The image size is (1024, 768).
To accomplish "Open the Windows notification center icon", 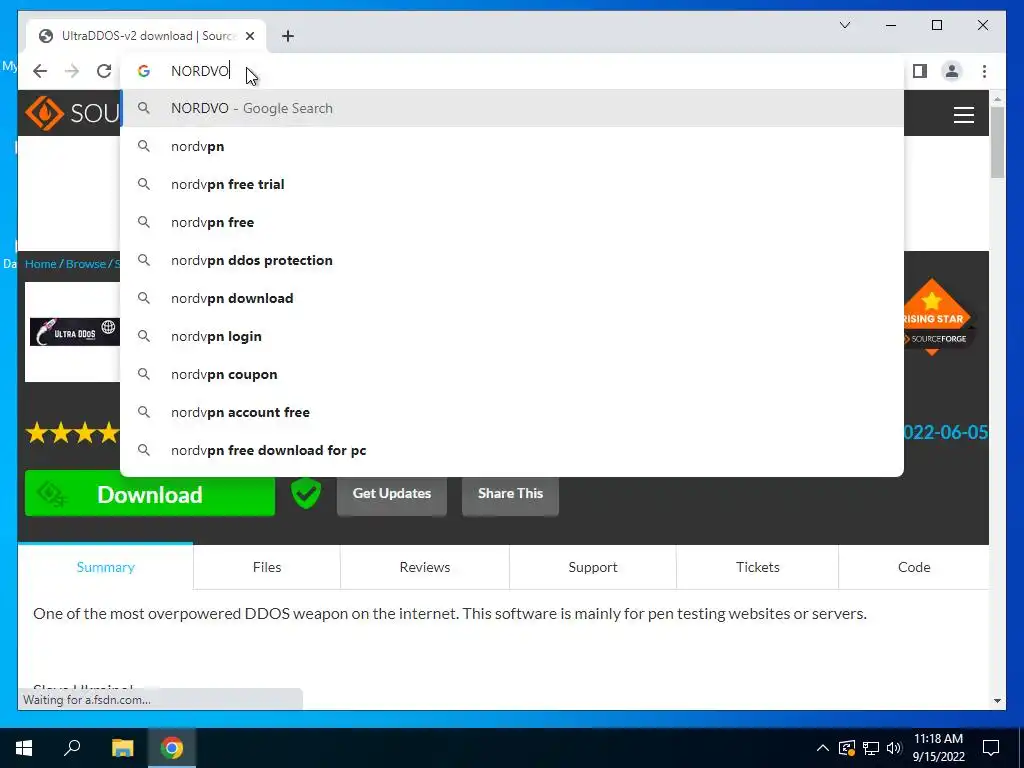I will tap(991, 748).
